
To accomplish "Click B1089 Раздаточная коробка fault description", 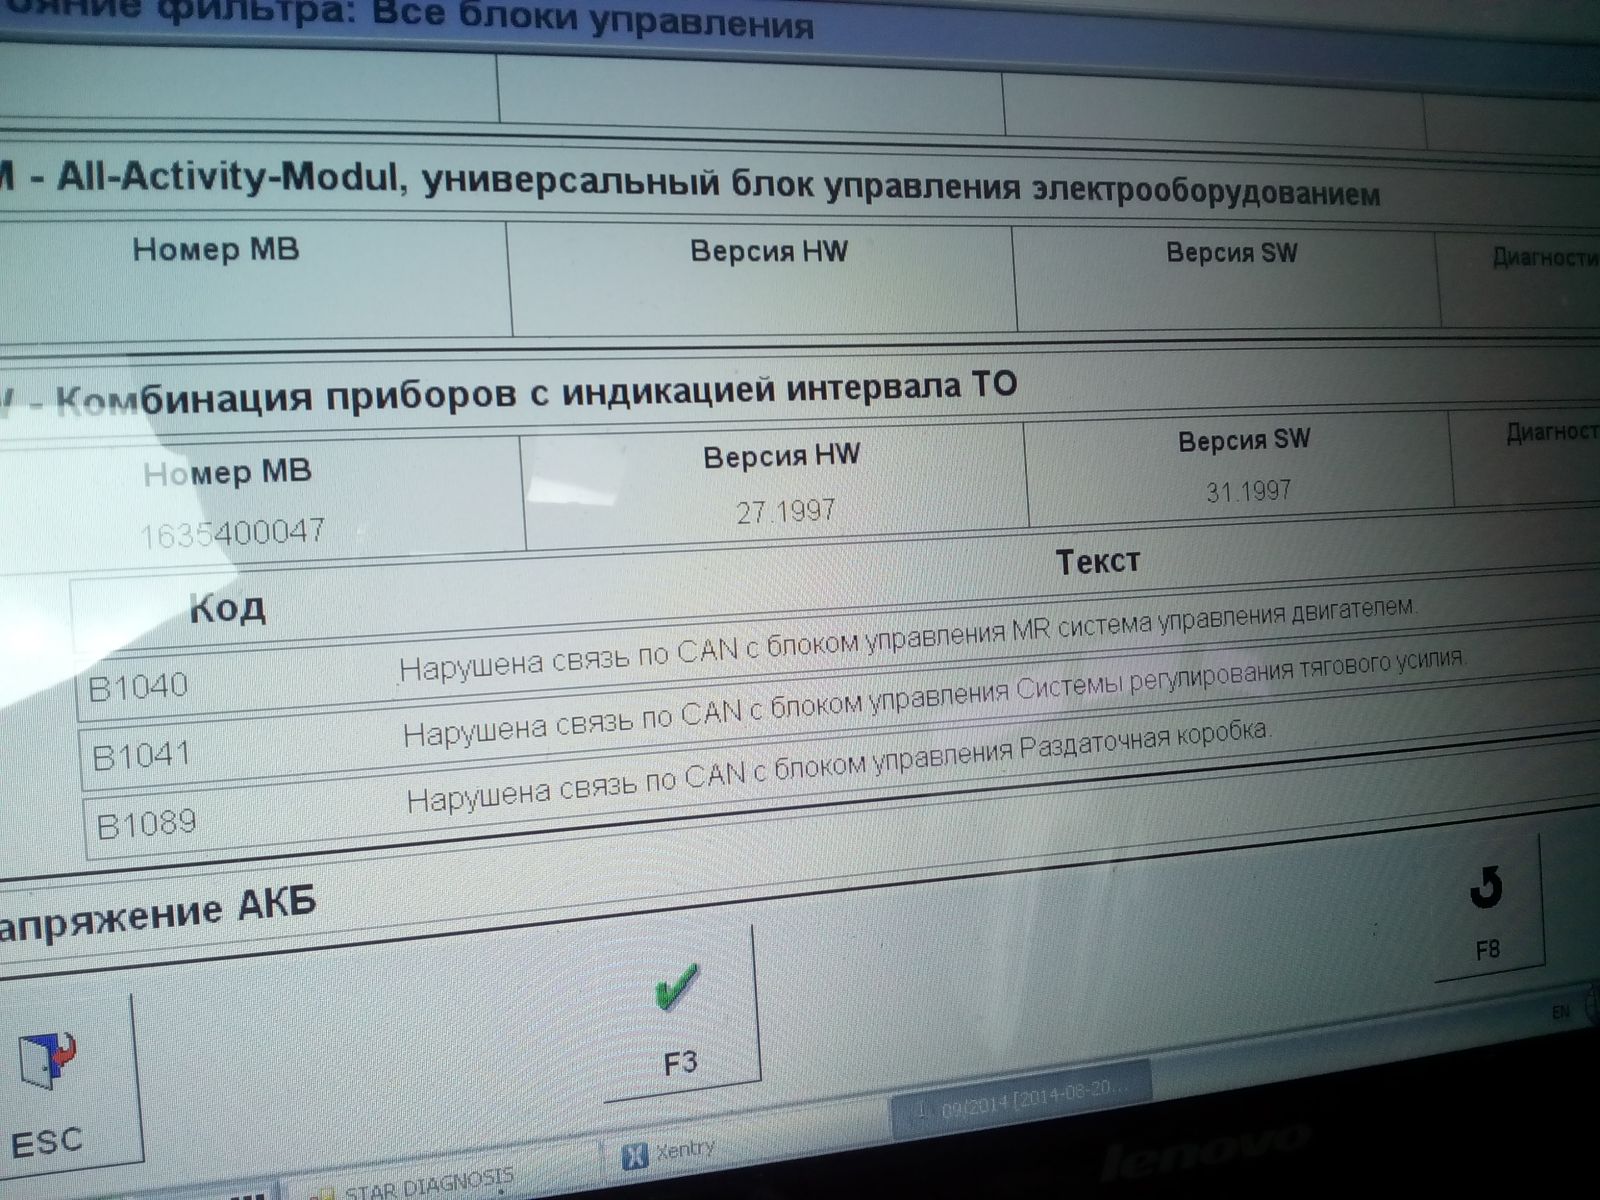I will [x=838, y=765].
